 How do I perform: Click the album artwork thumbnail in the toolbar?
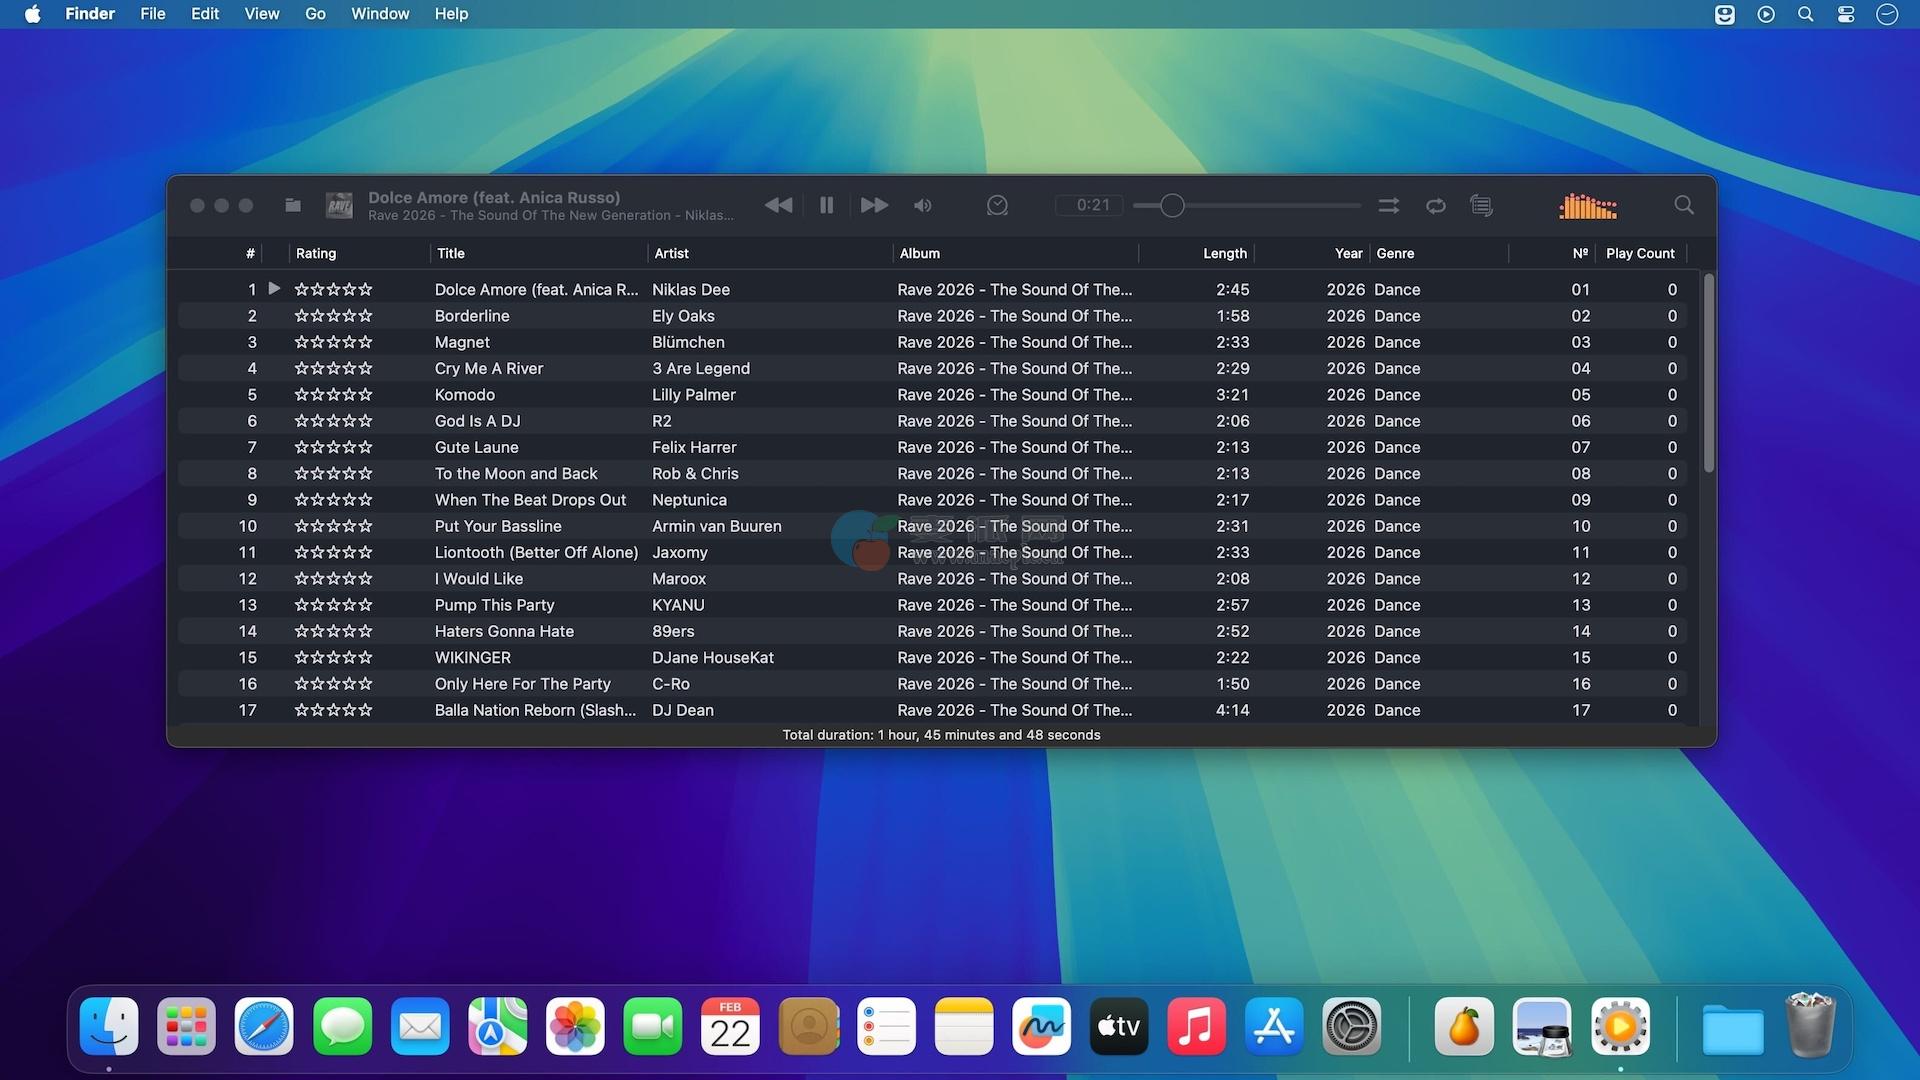tap(340, 205)
